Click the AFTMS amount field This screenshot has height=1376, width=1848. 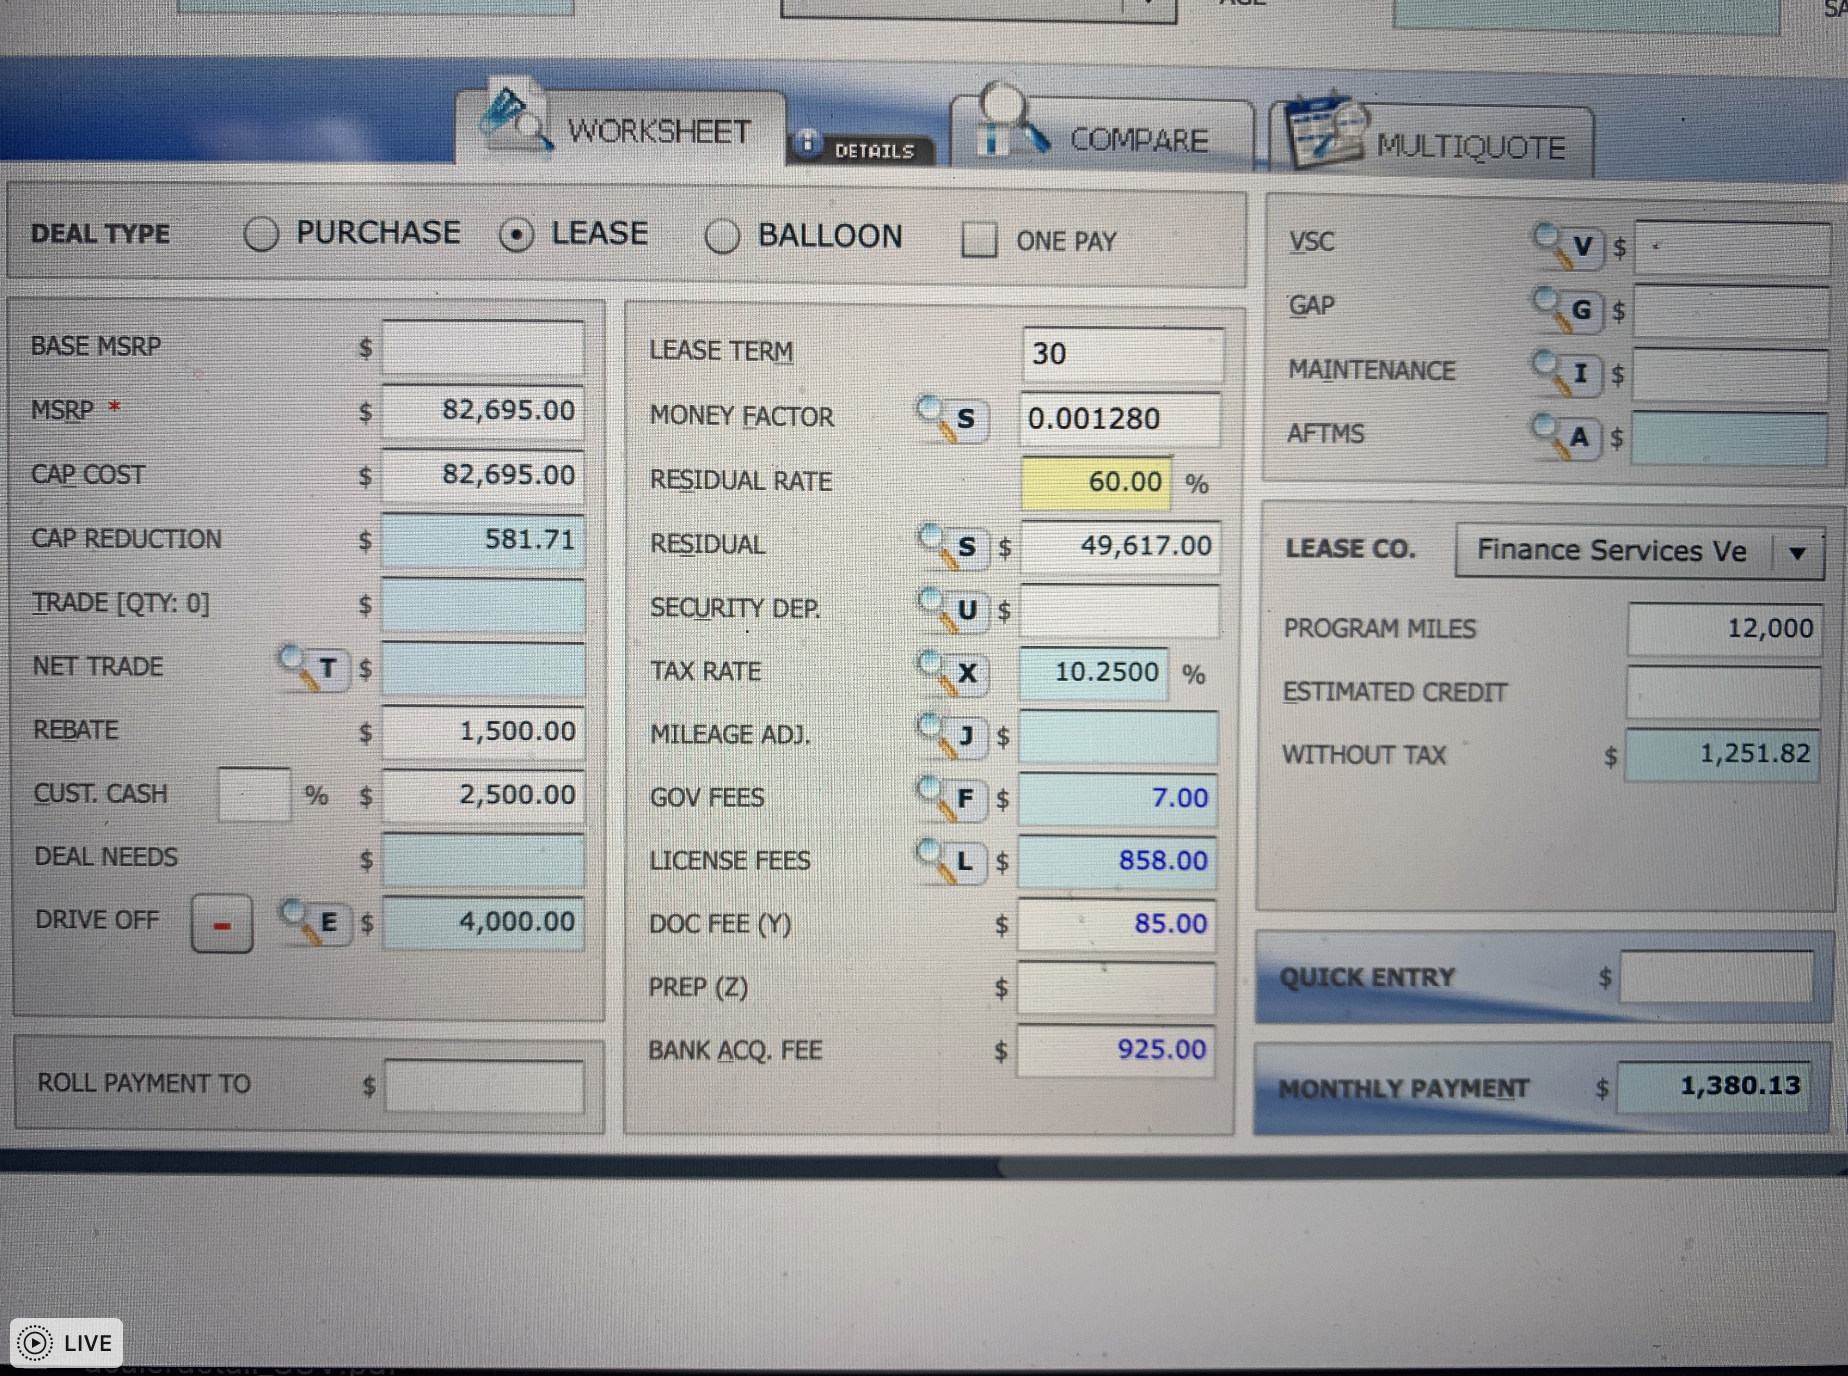pos(1730,439)
